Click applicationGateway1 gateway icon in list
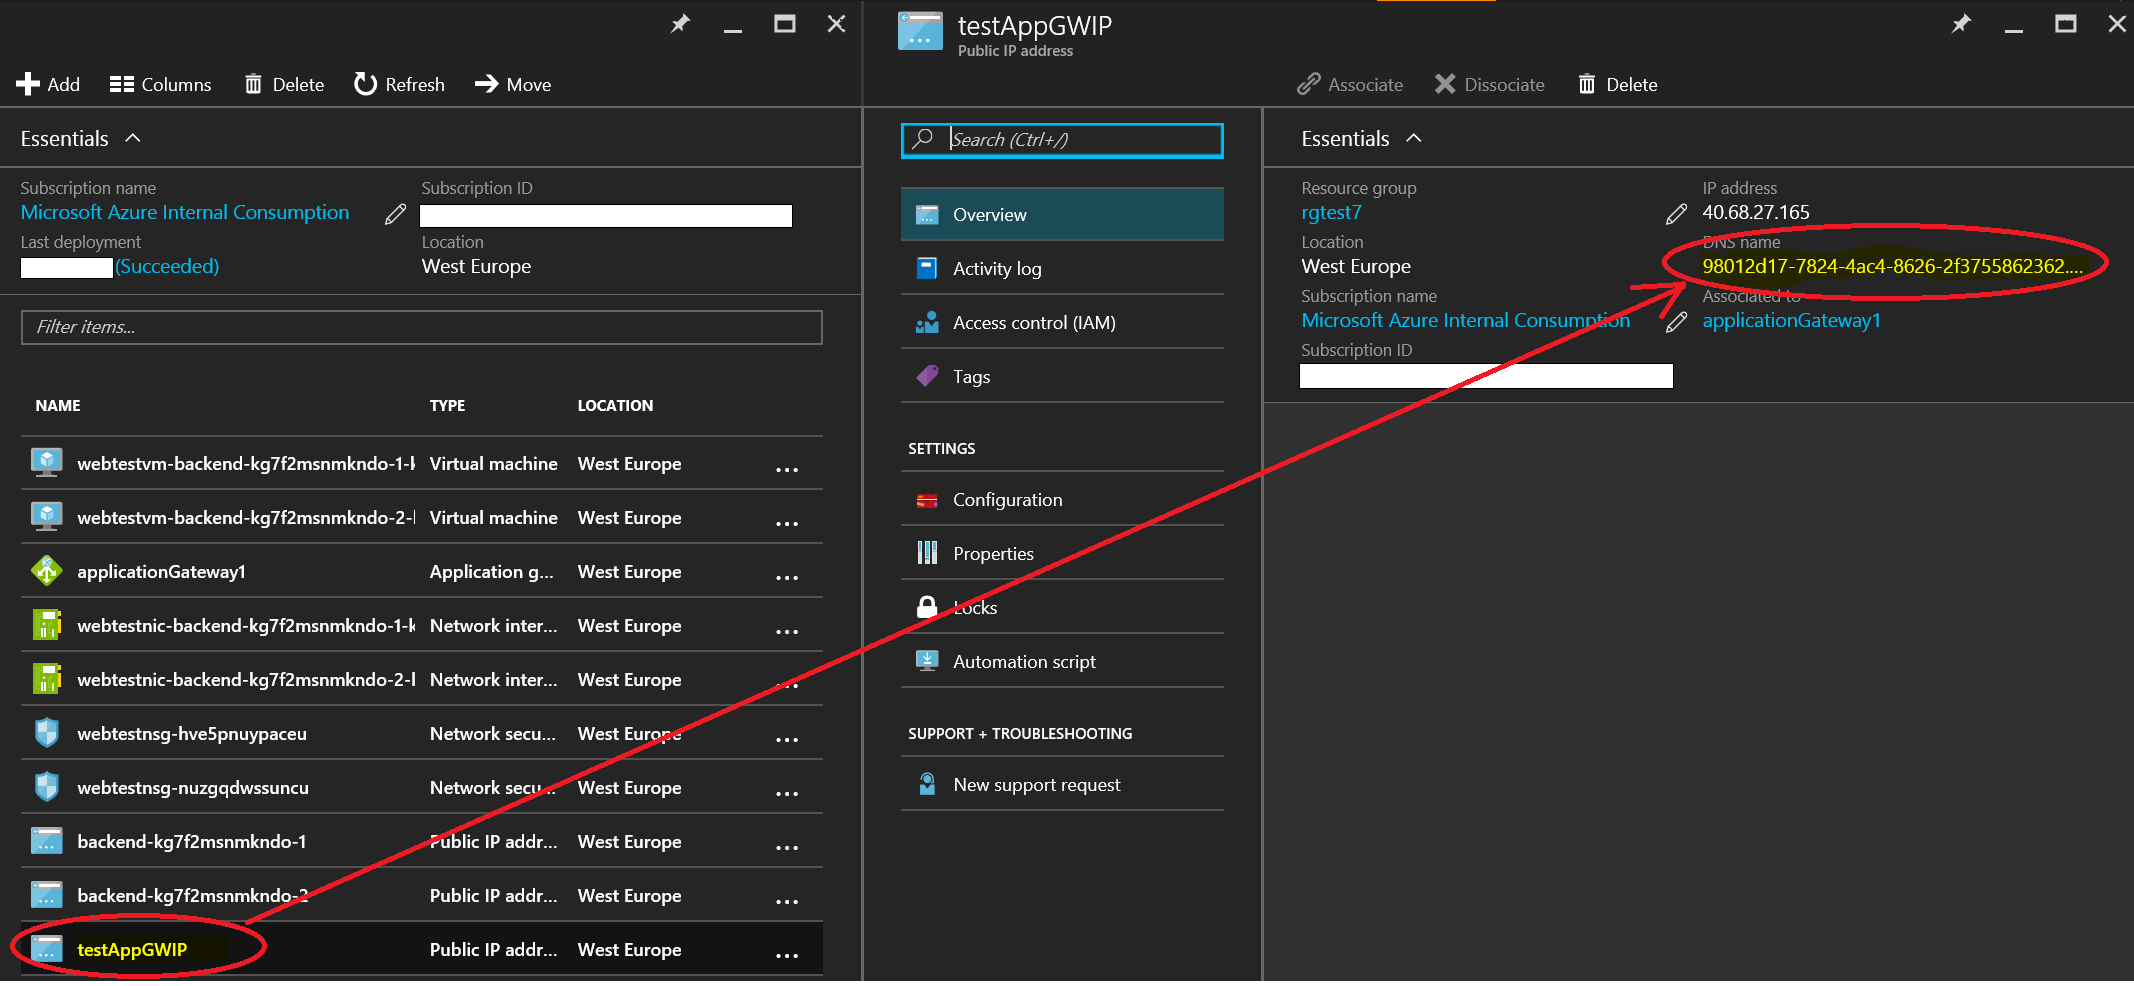 (x=46, y=570)
